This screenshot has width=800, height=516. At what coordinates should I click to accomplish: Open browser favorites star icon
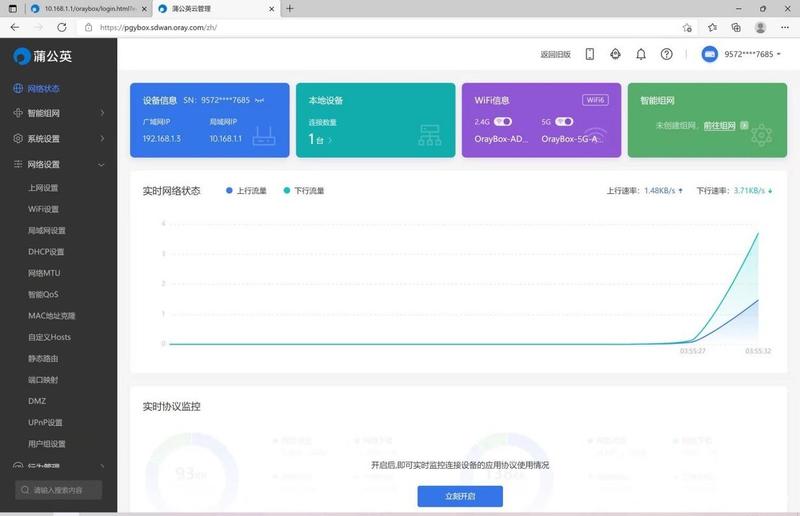(712, 28)
